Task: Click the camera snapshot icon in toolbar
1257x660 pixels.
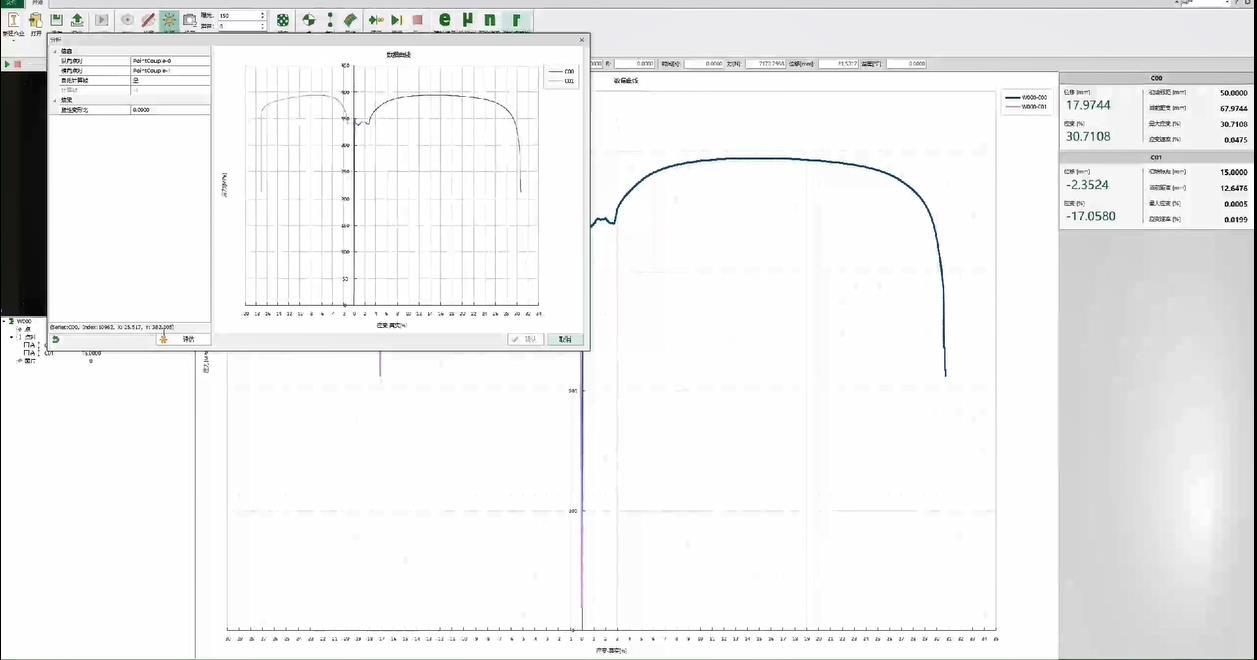Action: click(189, 20)
